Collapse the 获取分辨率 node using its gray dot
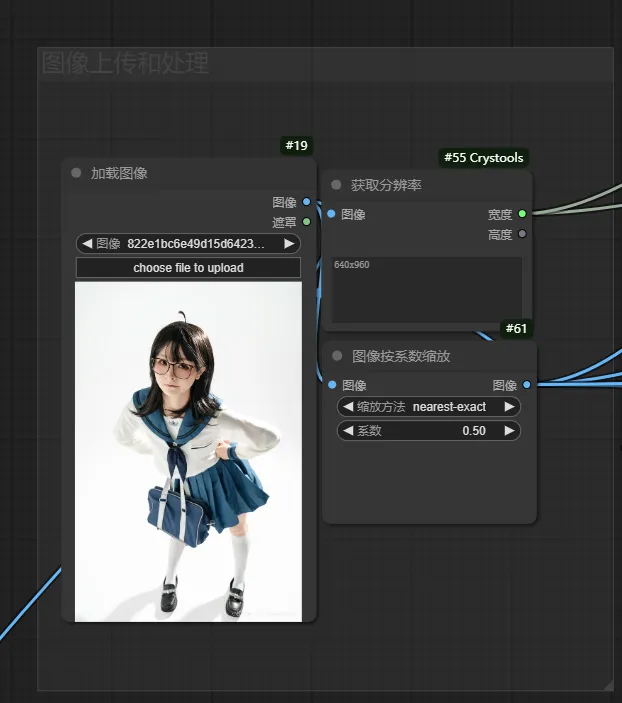 click(x=336, y=185)
